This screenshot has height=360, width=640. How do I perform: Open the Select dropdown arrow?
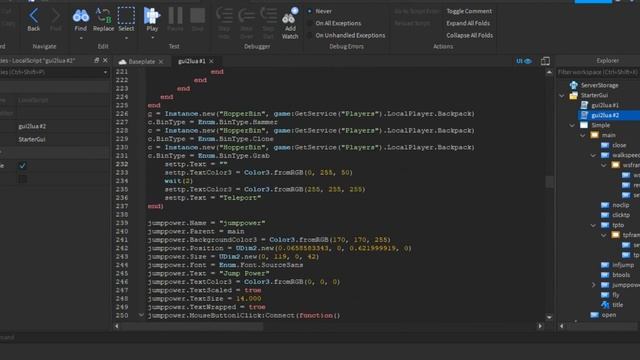pos(126,38)
